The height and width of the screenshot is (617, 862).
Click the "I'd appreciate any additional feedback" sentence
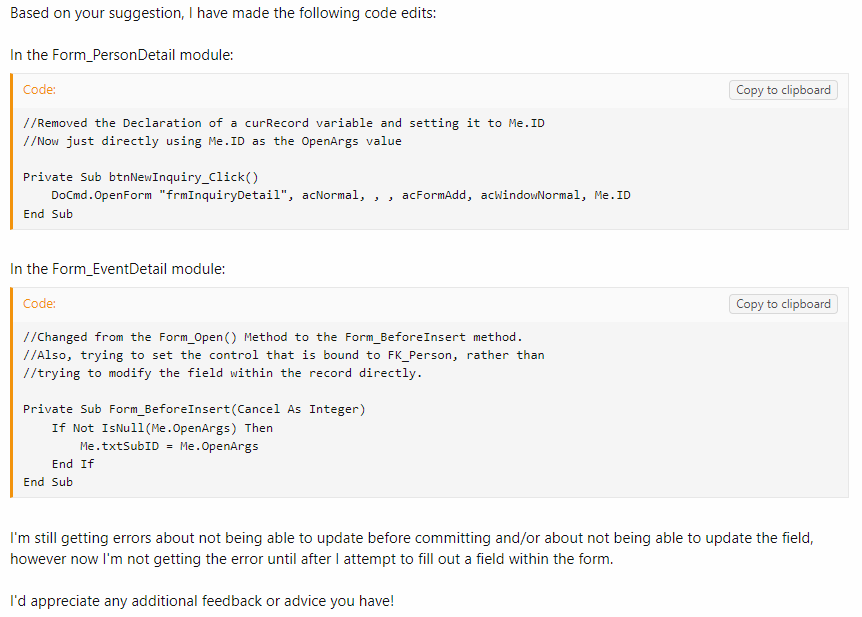(201, 601)
